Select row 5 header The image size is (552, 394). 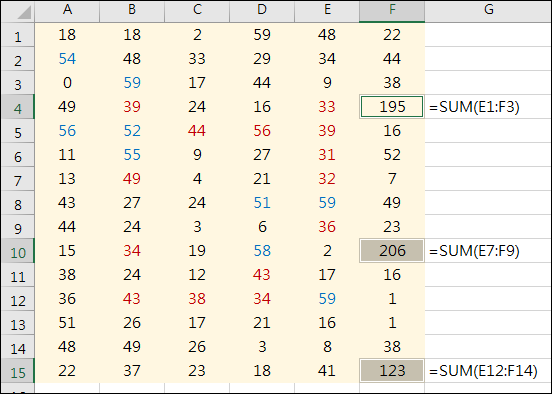pyautogui.click(x=18, y=131)
